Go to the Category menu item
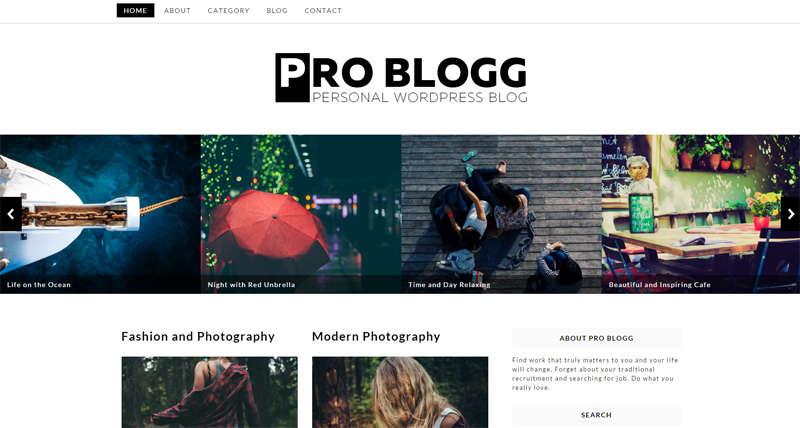This screenshot has width=800, height=428. coord(229,10)
